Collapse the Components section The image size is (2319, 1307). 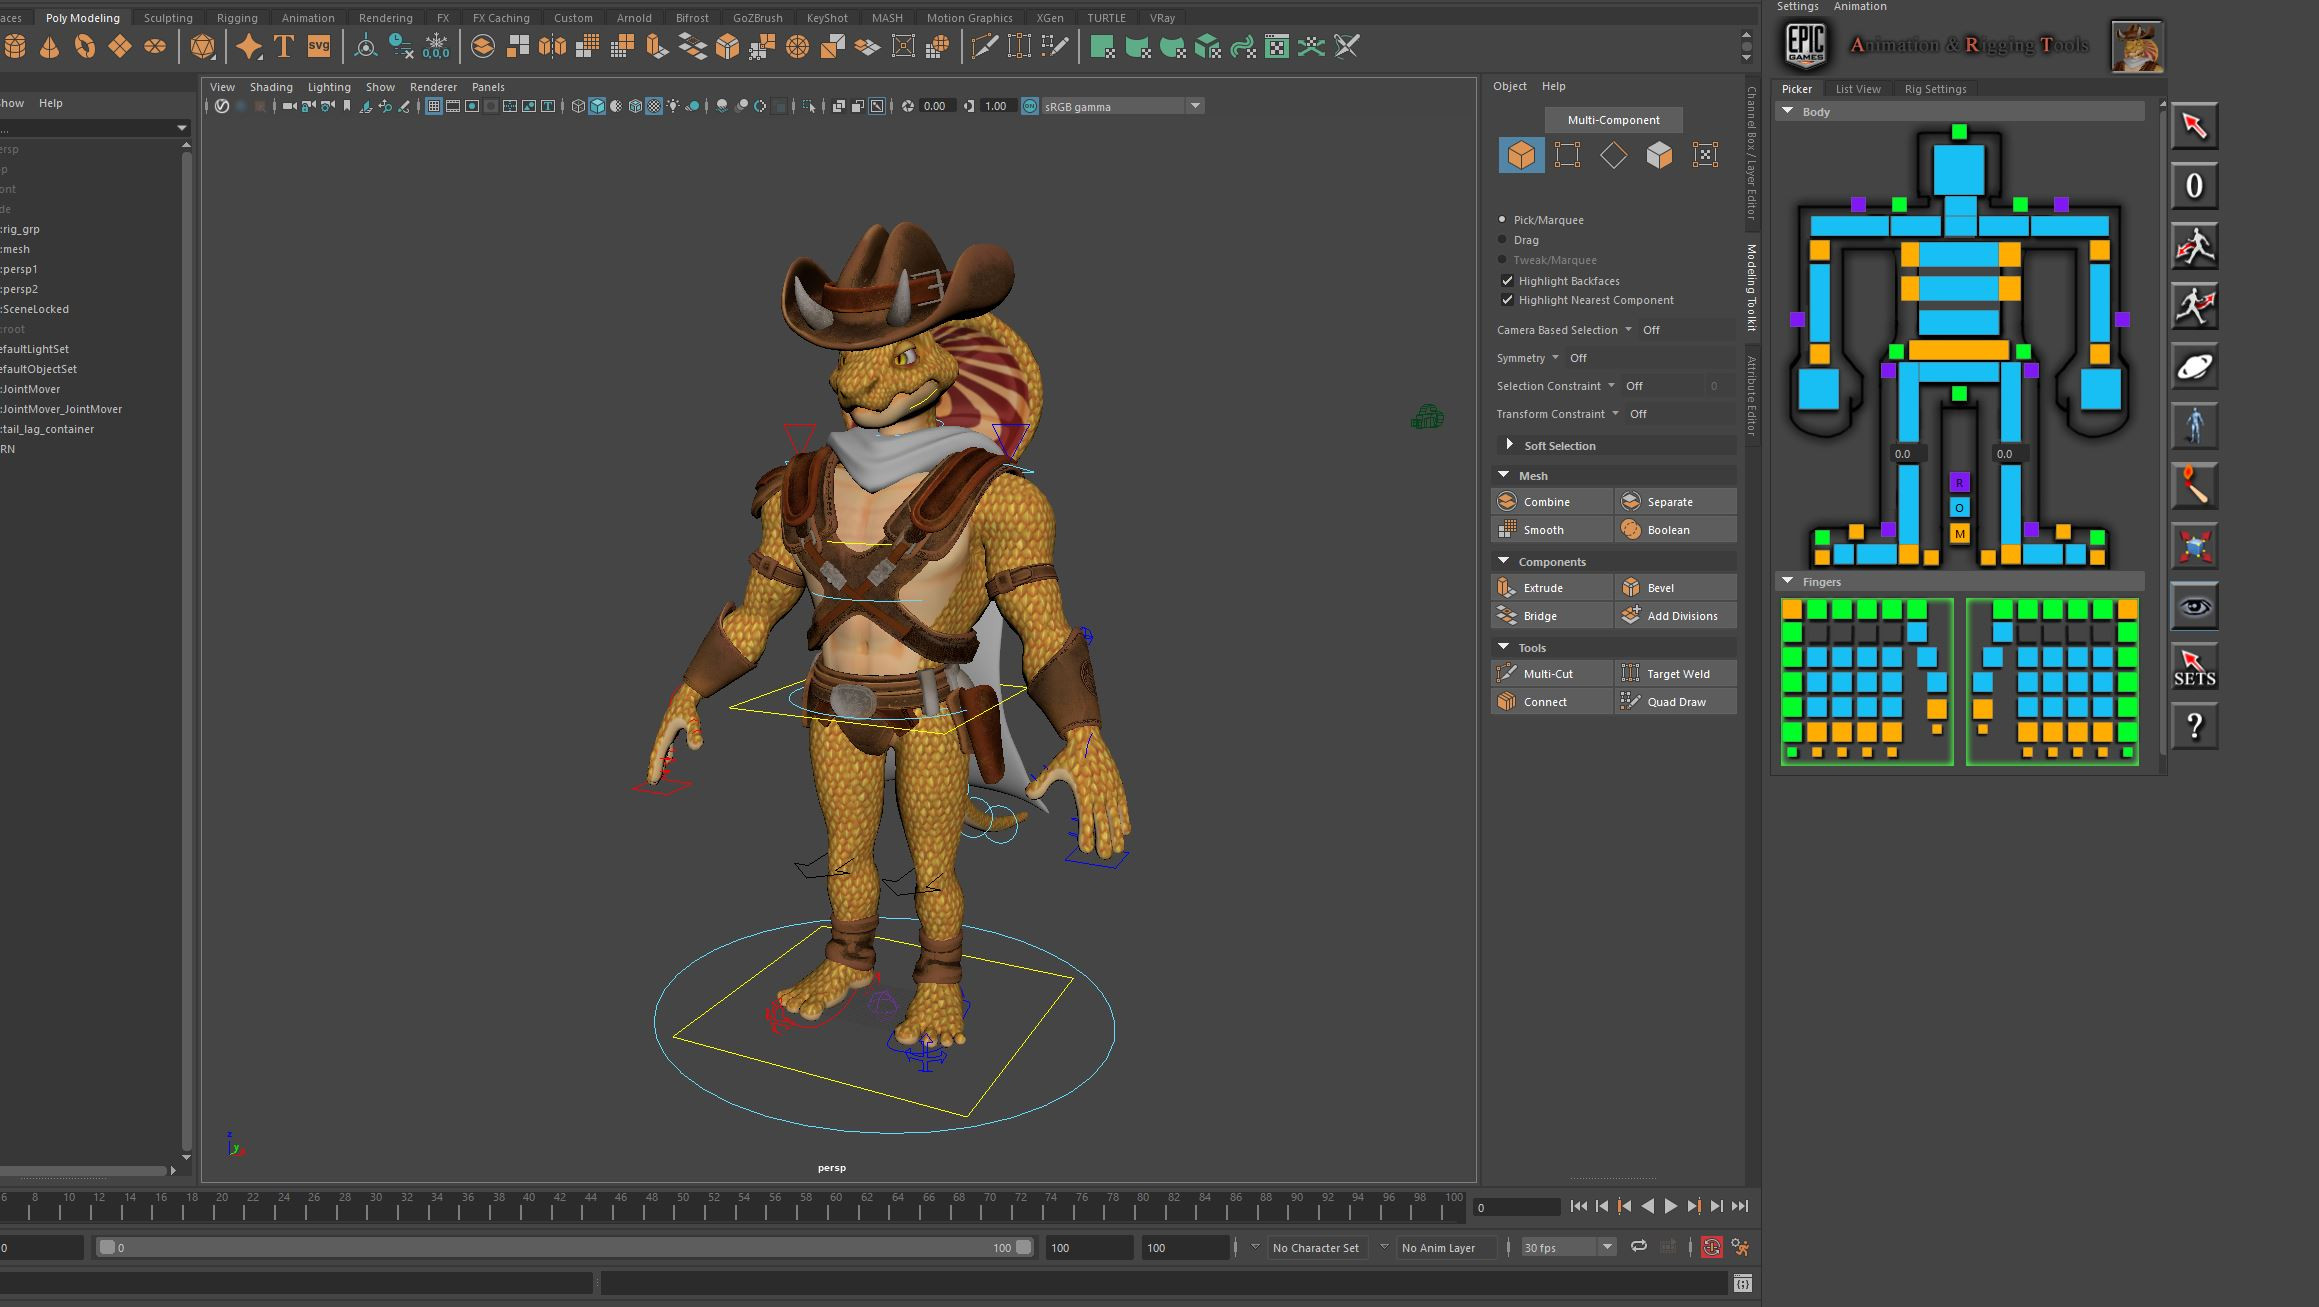pos(1504,561)
